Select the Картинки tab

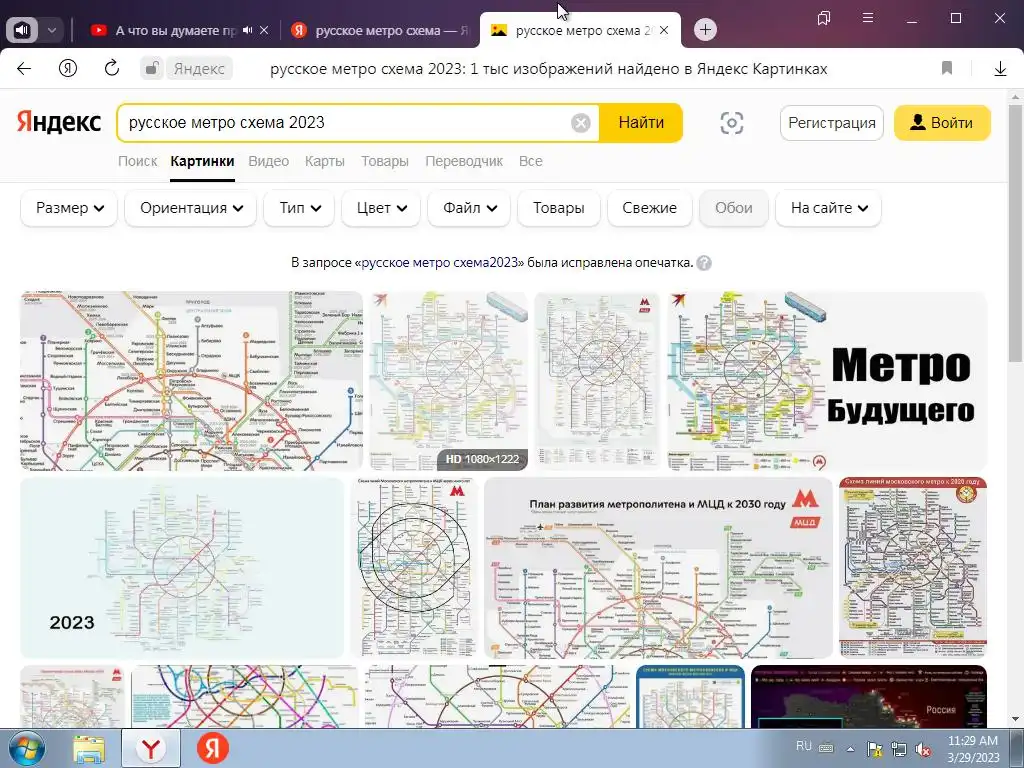(202, 161)
